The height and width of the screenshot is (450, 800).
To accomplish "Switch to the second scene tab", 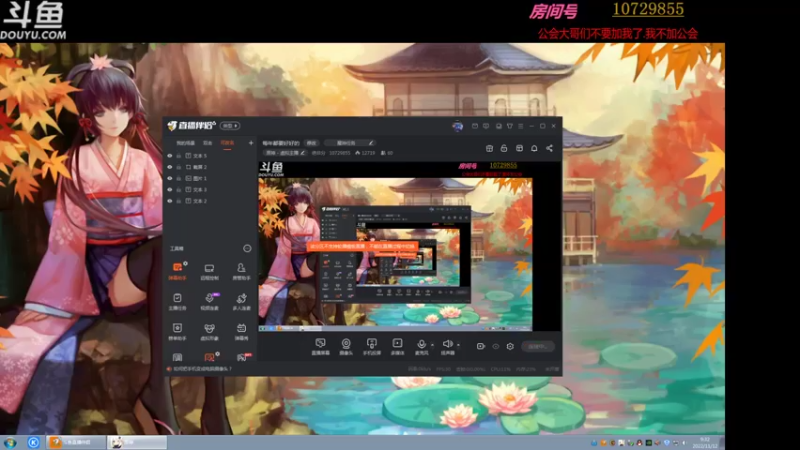I will [208, 143].
